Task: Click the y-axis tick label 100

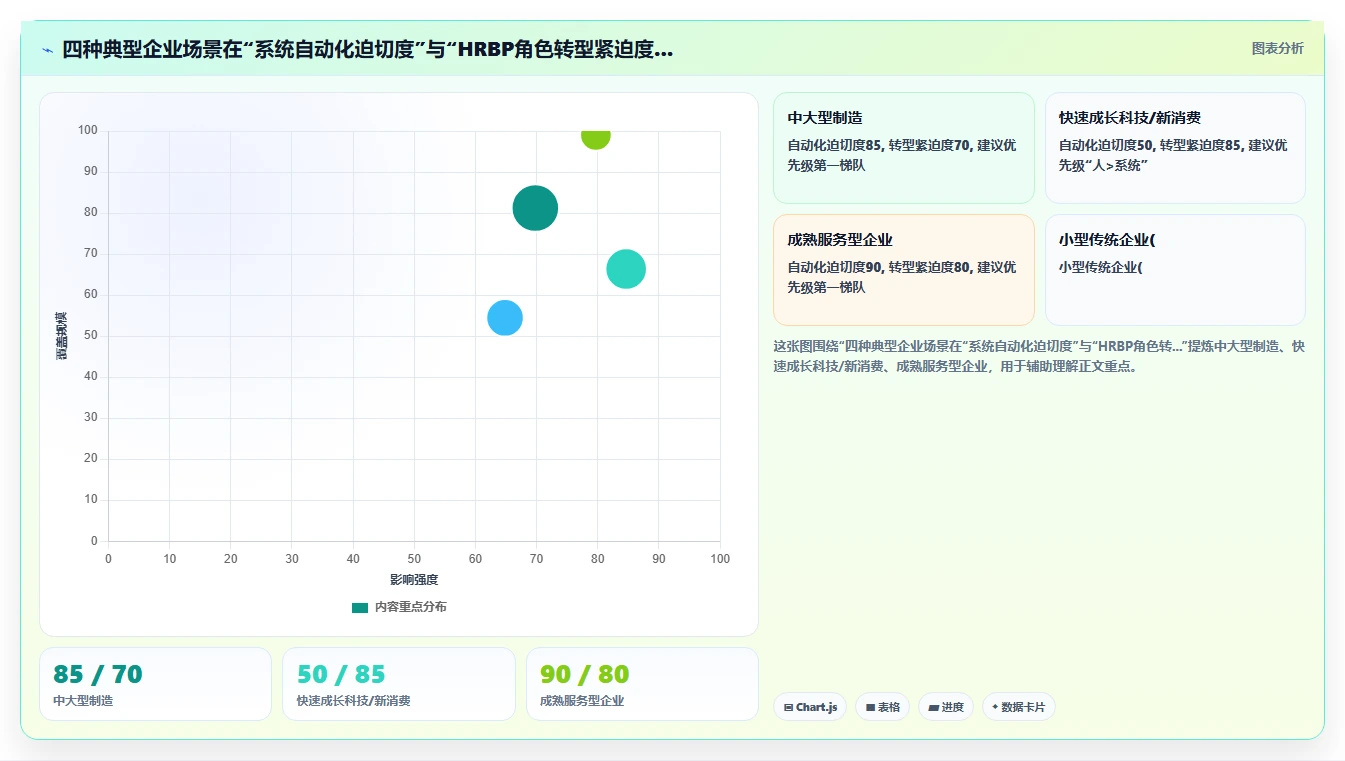Action: point(88,130)
